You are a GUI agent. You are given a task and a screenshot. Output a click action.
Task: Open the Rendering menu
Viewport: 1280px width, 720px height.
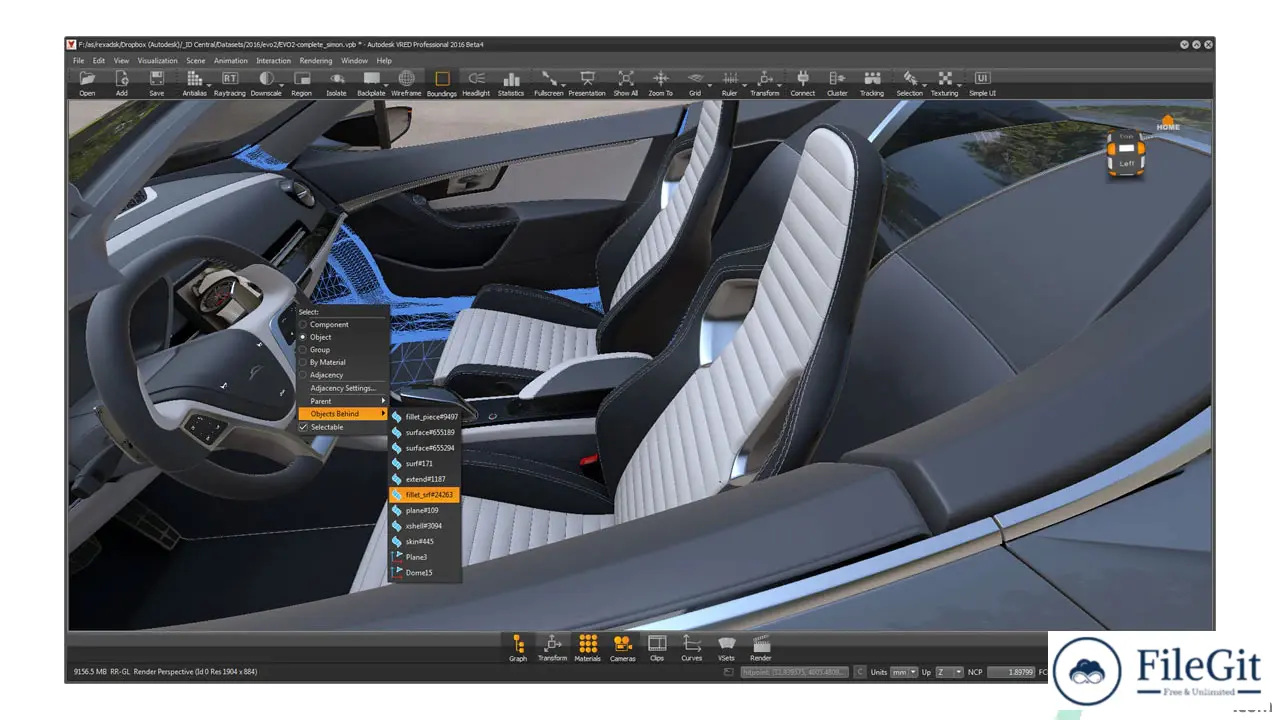coord(316,61)
